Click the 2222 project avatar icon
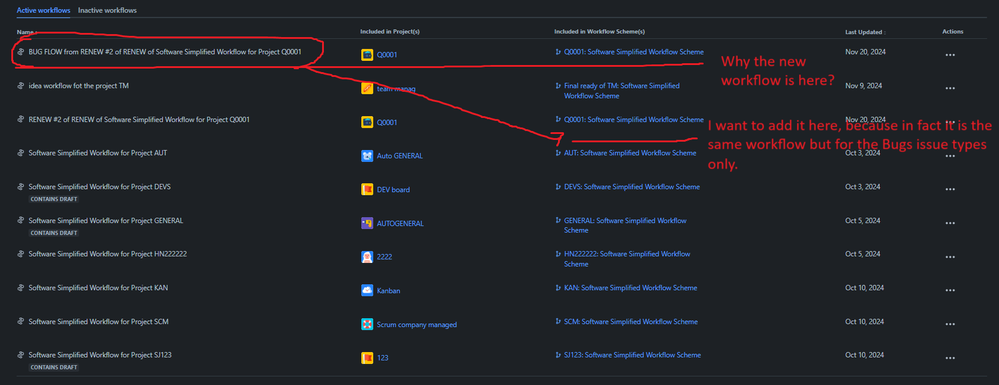Screen dimensions: 999x385 point(366,257)
